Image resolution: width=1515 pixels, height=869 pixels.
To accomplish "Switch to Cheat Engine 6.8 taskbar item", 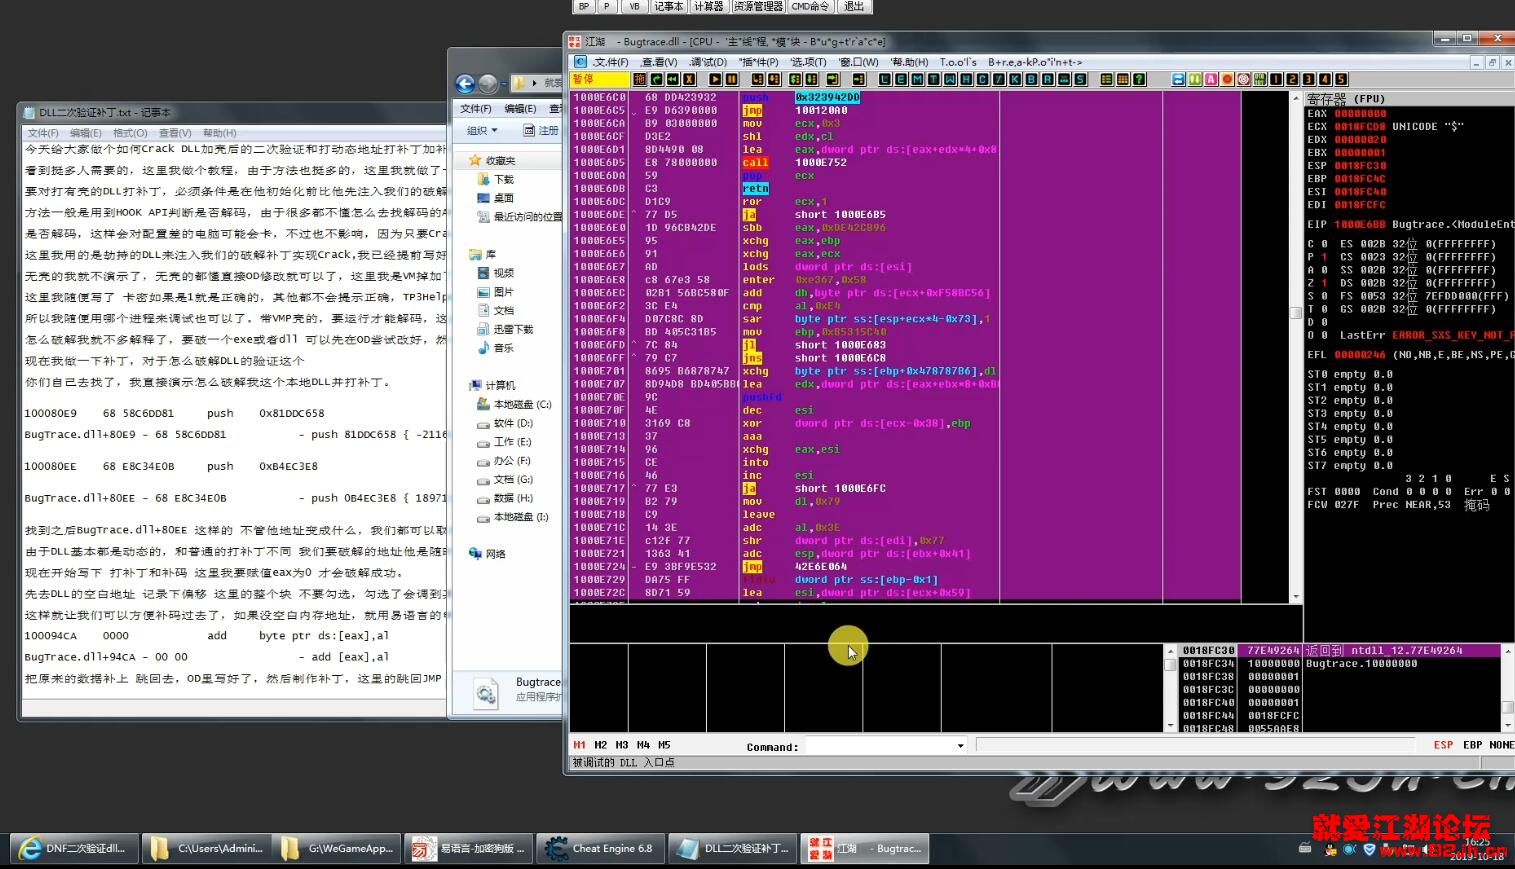I will [x=599, y=849].
